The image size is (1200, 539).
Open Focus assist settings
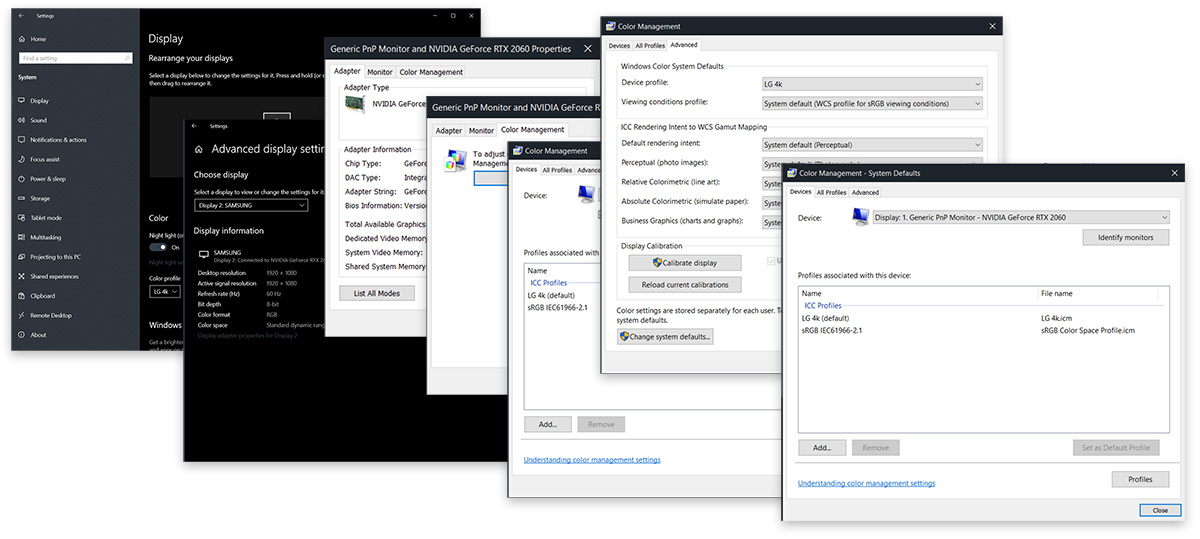coord(45,159)
